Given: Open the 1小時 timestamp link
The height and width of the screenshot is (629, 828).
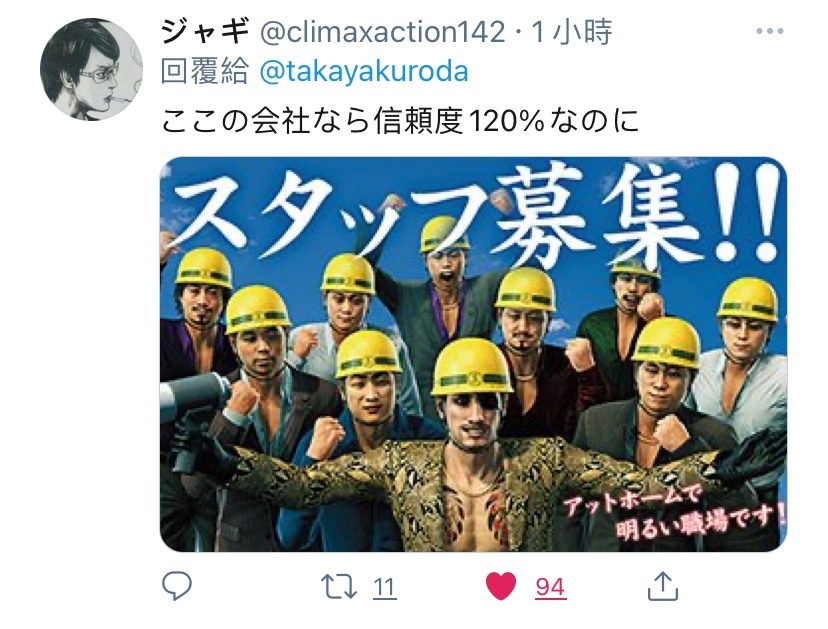Looking at the screenshot, I should (571, 31).
